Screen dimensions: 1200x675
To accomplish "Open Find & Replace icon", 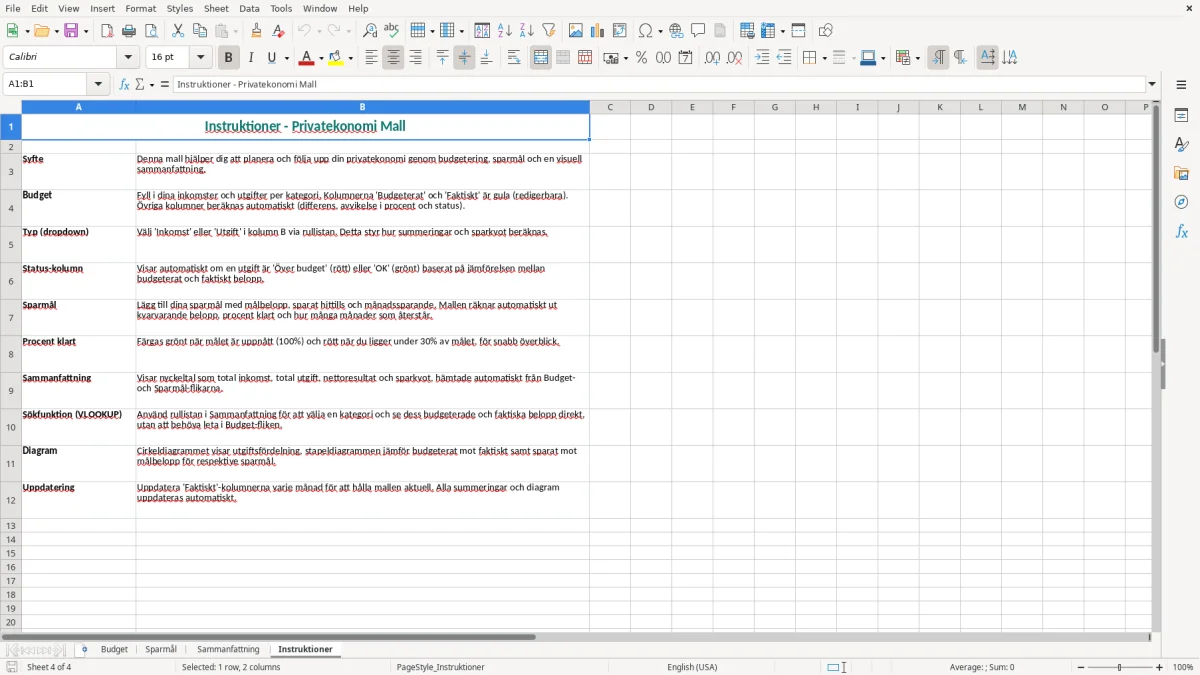I will pos(370,31).
